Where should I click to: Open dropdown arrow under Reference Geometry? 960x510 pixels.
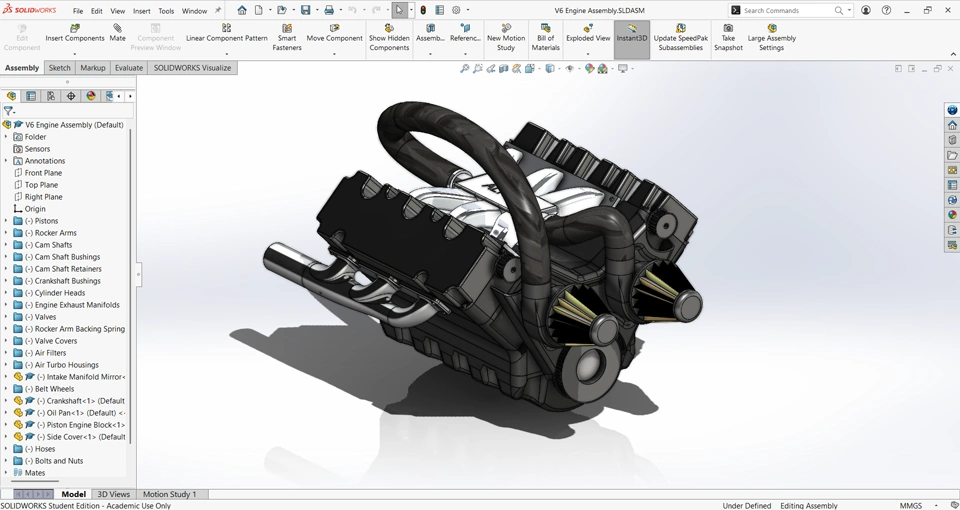click(465, 54)
